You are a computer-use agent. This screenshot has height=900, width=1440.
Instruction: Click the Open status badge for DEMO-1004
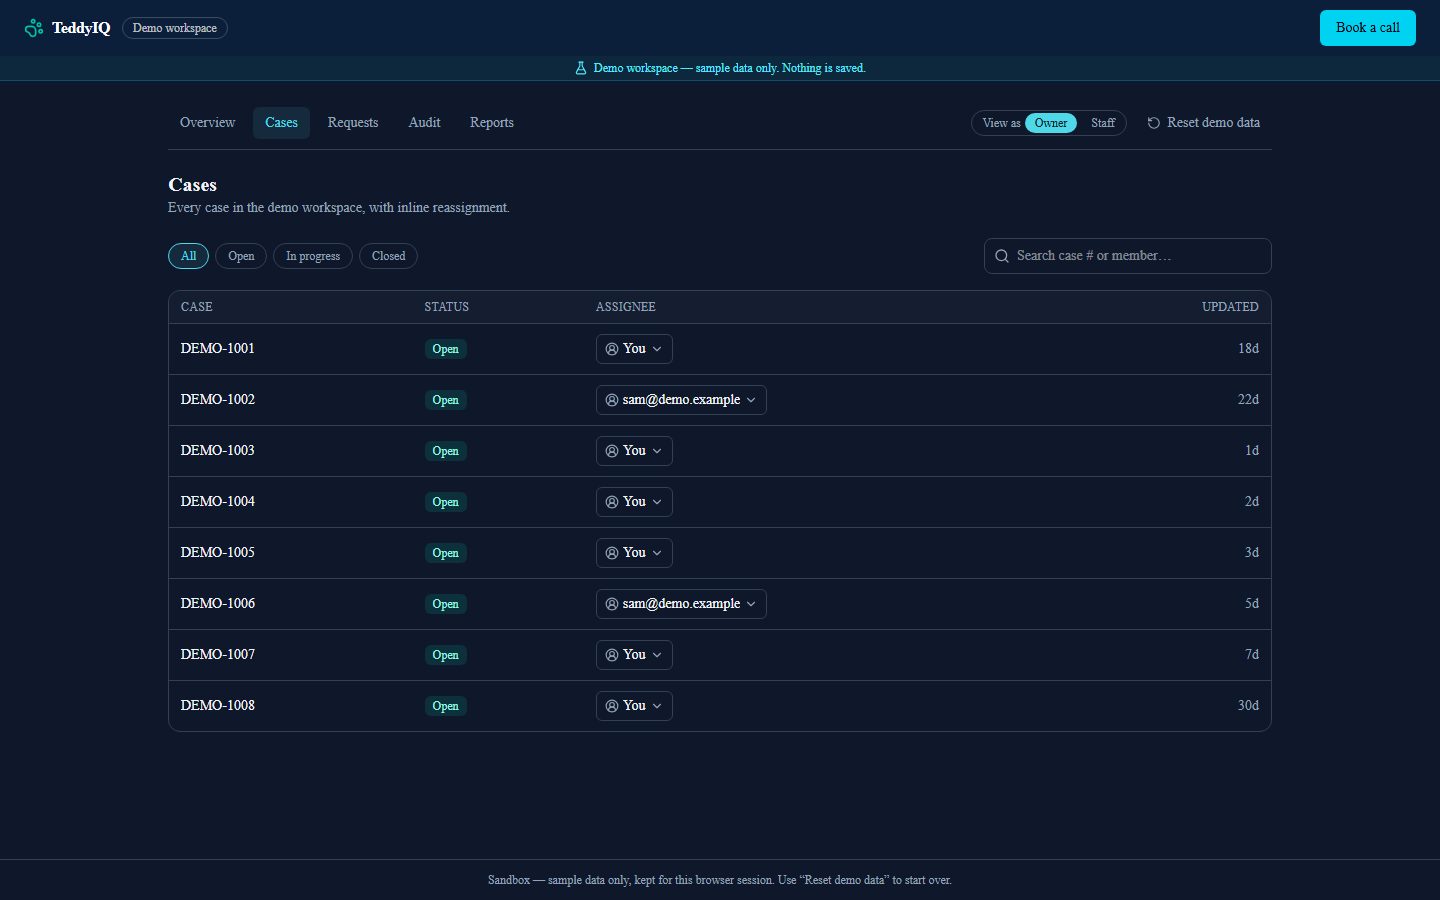pos(445,502)
